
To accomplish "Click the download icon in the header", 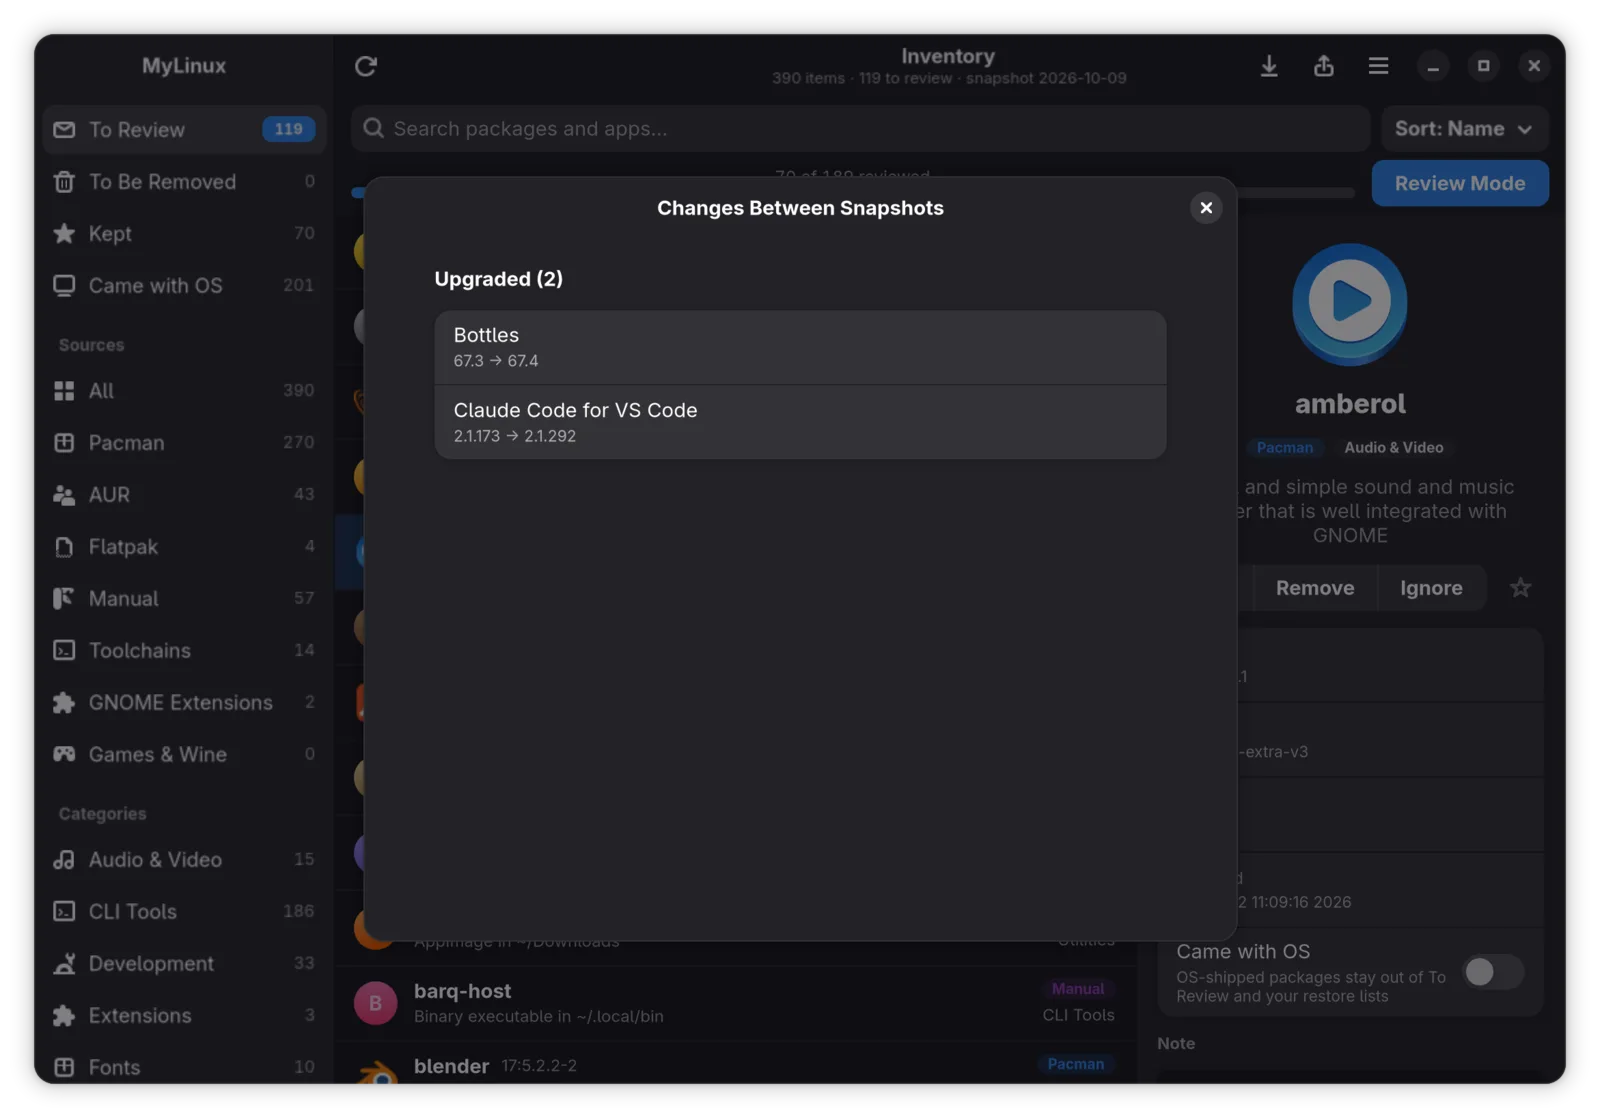I will [x=1269, y=66].
